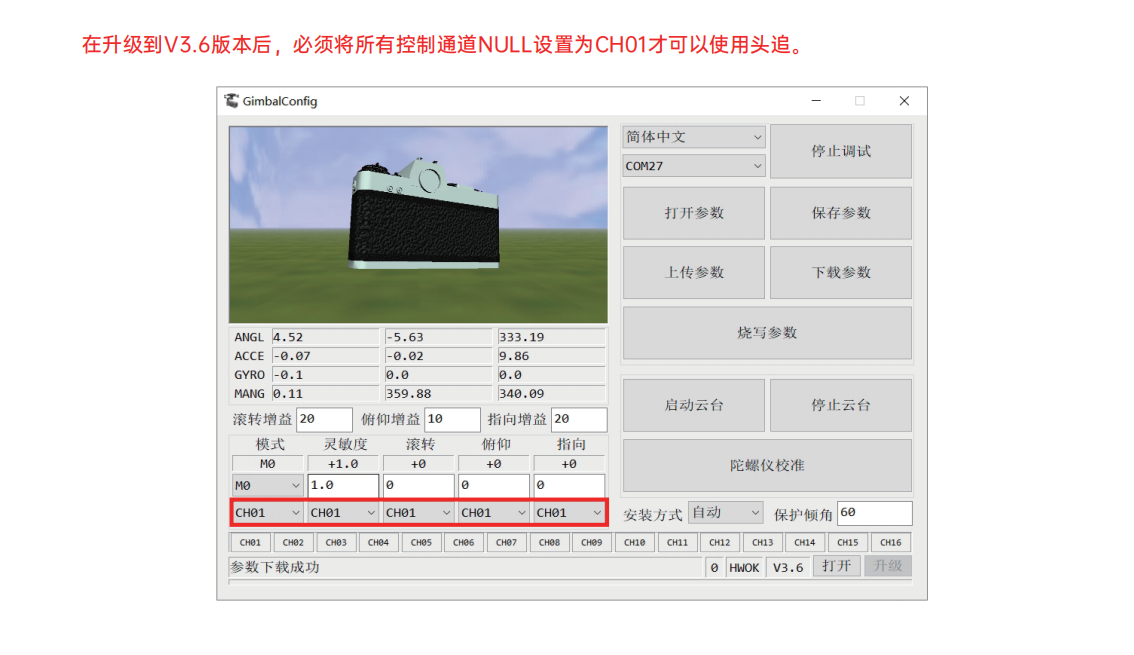This screenshot has width=1134, height=655.
Task: Click the 打开参数 button
Action: [694, 213]
